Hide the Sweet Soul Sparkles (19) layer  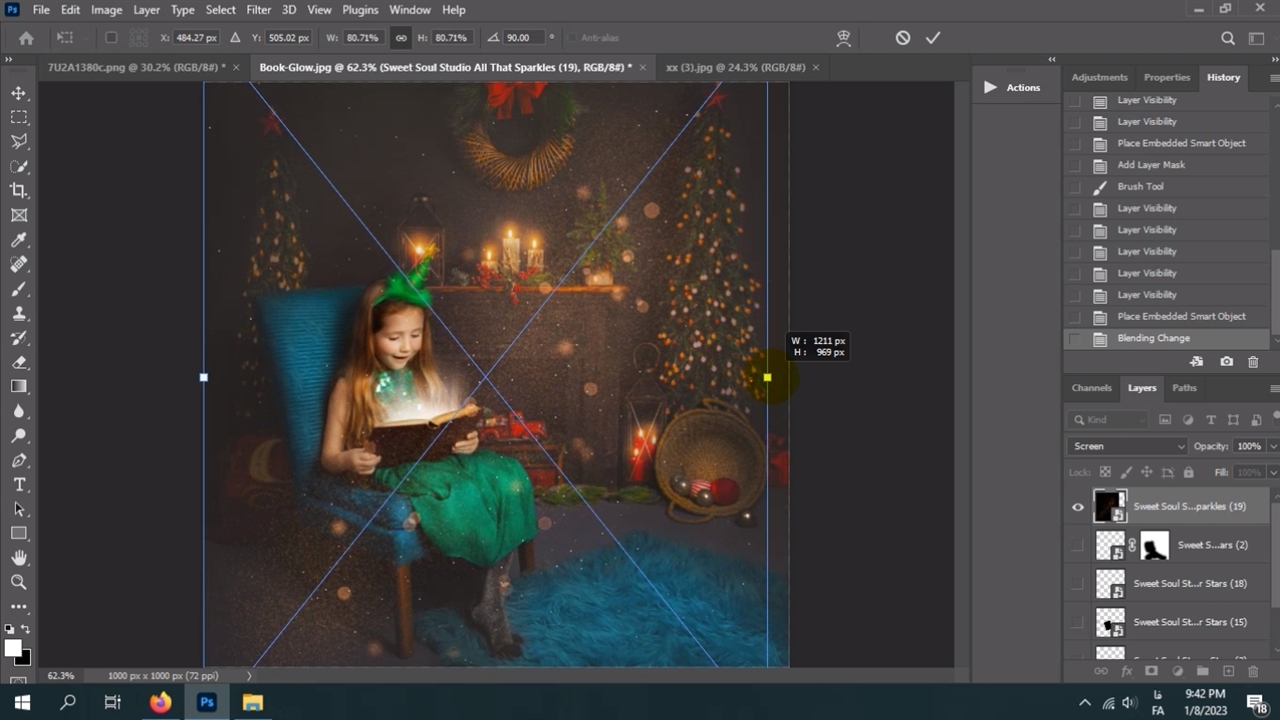pyautogui.click(x=1078, y=507)
